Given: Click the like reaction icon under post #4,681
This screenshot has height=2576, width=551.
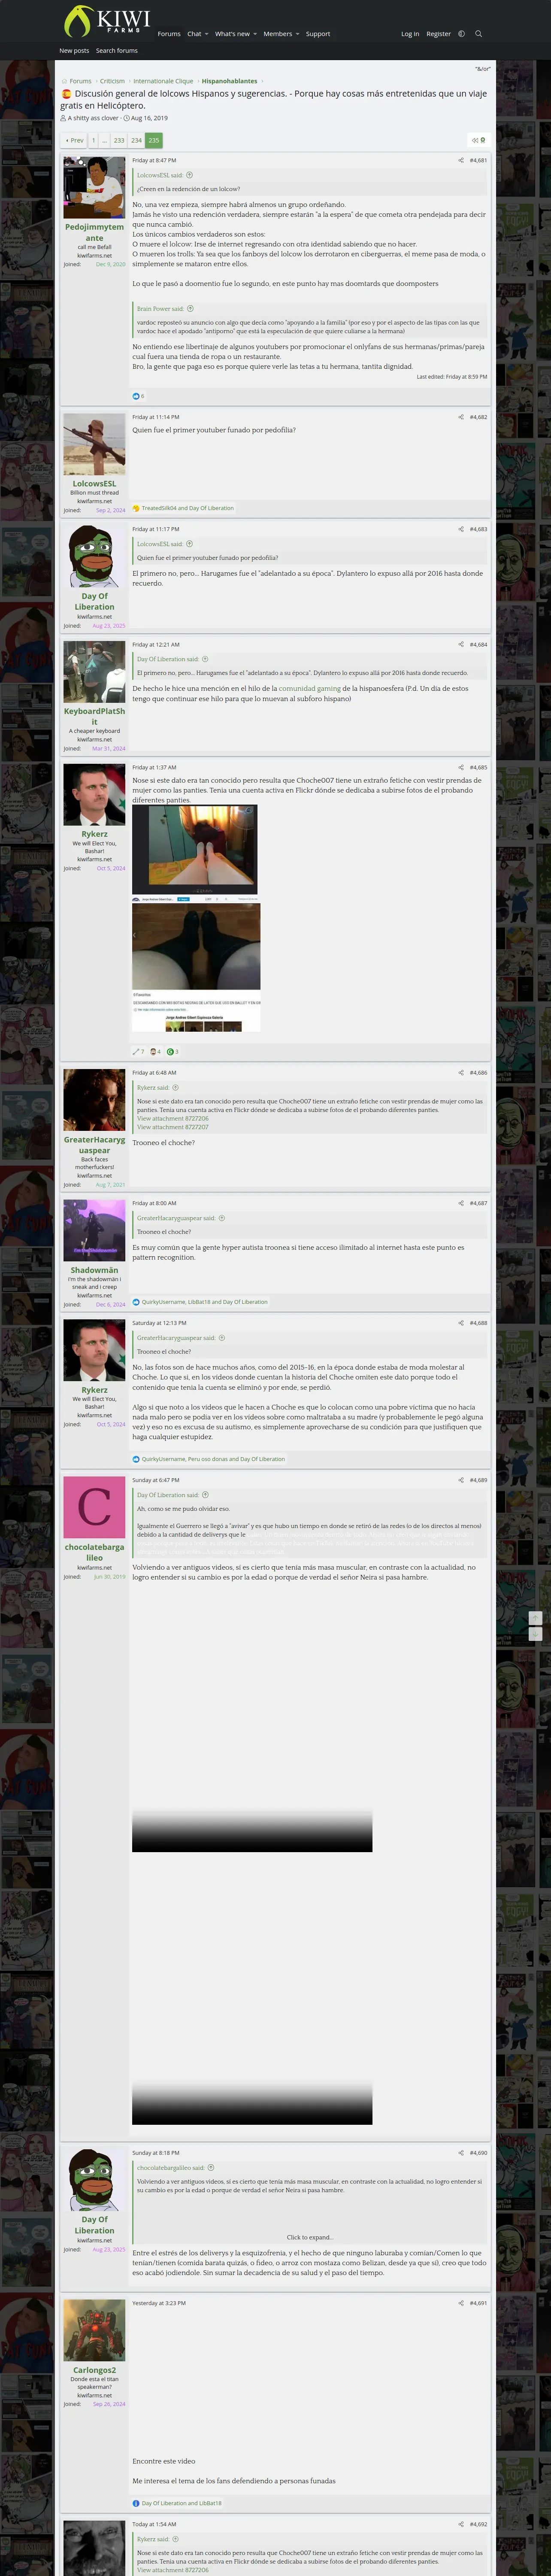Looking at the screenshot, I should coord(137,396).
